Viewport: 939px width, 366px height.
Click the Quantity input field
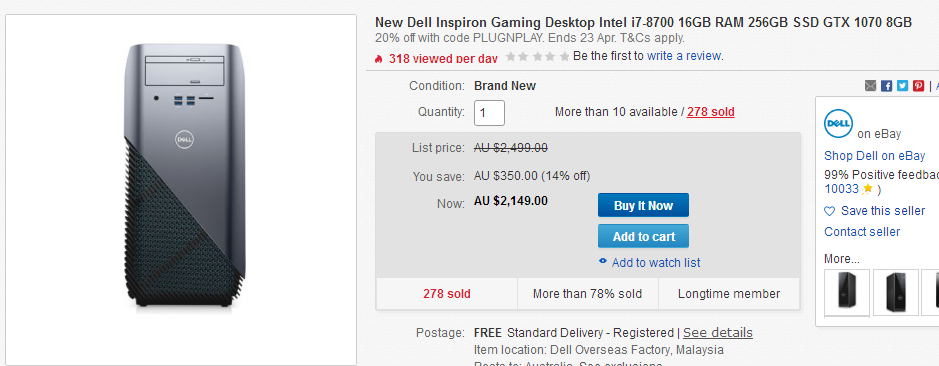(x=489, y=113)
